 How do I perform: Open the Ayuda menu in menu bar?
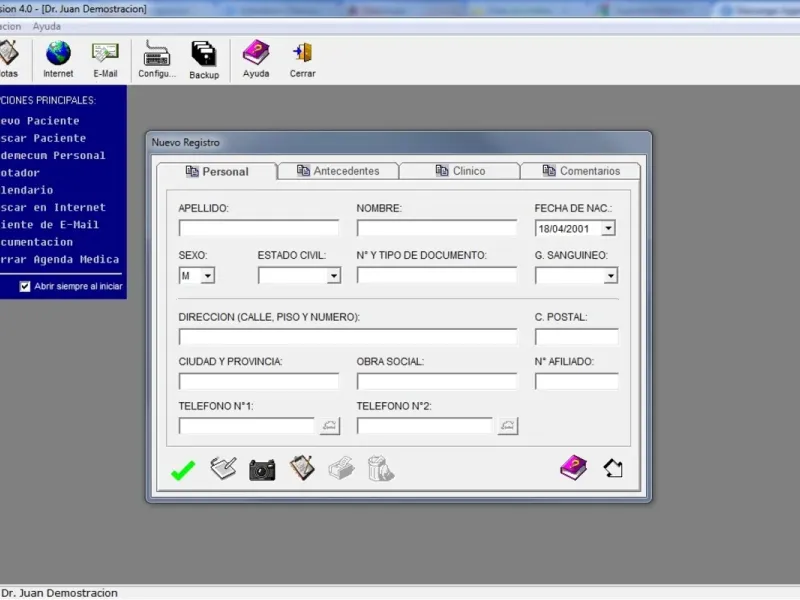47,26
